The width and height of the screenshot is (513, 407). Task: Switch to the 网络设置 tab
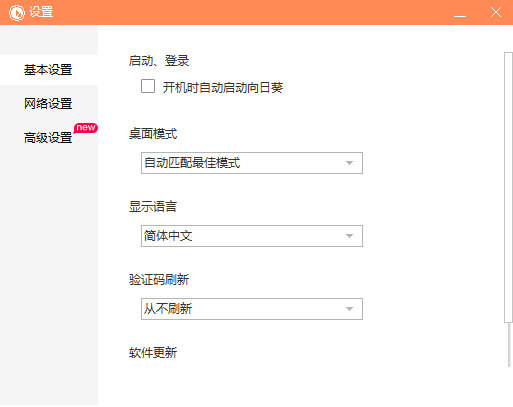(49, 104)
